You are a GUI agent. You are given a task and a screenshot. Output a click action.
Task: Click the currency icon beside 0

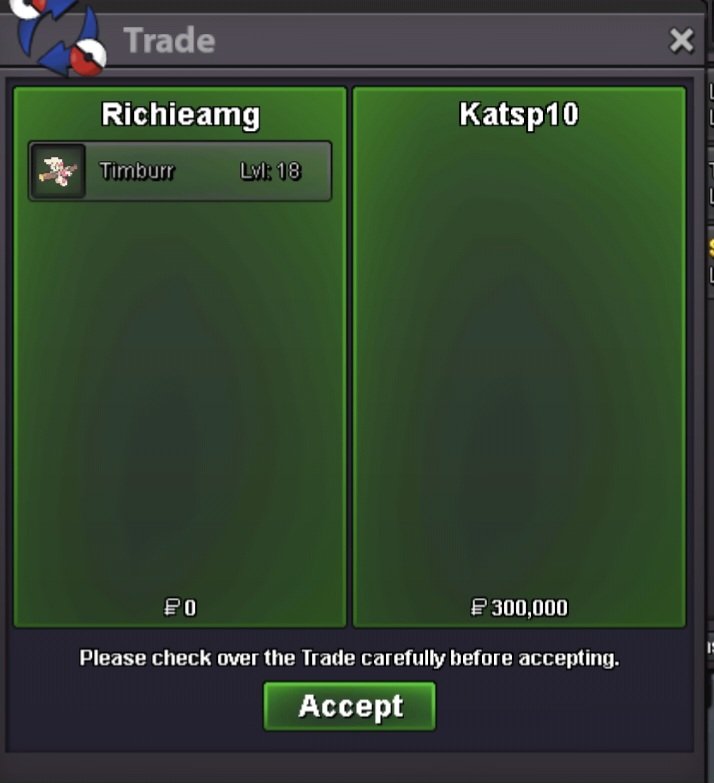pyautogui.click(x=172, y=608)
